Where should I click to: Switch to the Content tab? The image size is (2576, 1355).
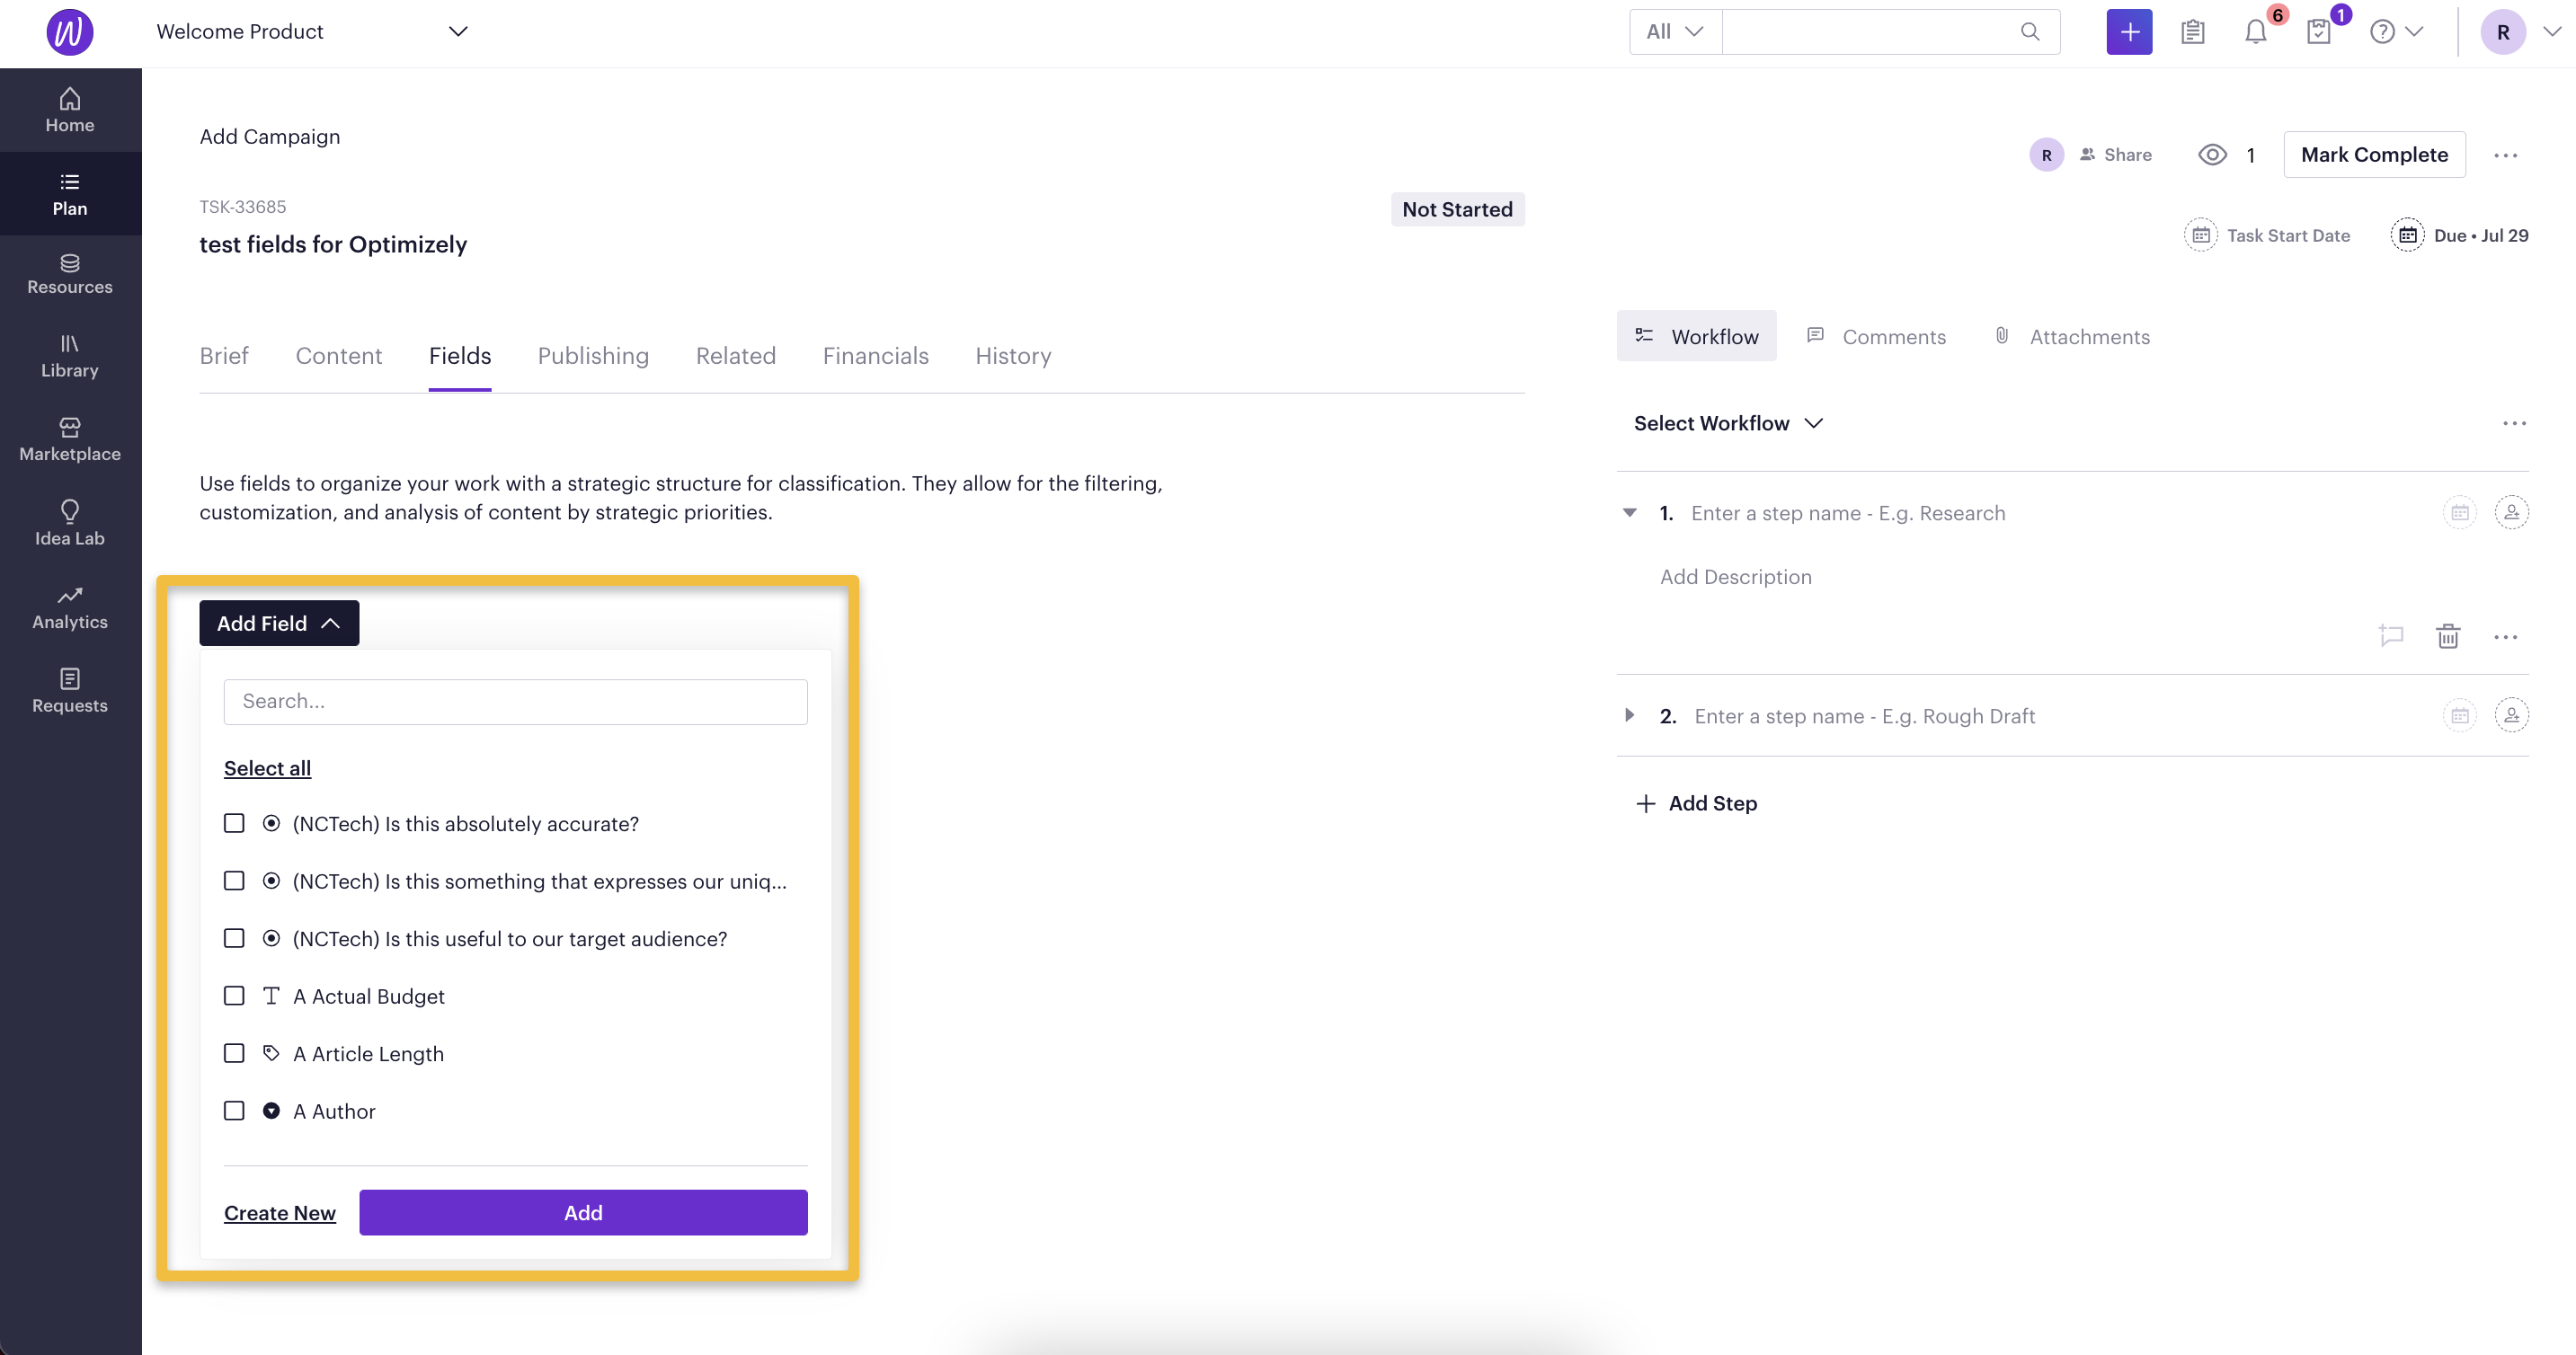coord(339,356)
